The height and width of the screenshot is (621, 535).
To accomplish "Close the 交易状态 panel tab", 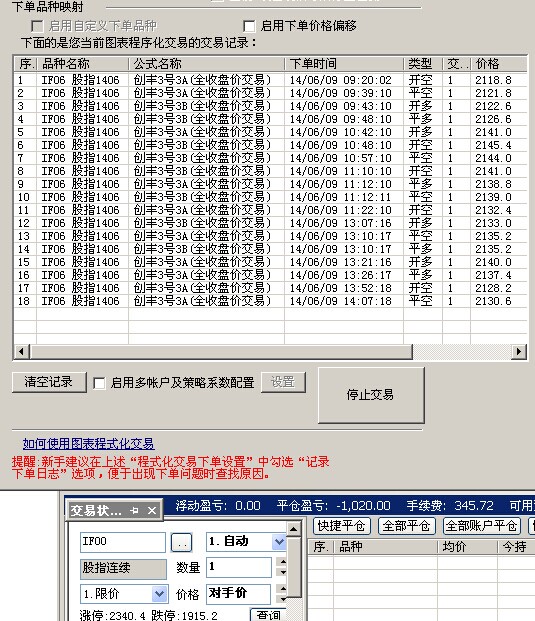I will 152,511.
